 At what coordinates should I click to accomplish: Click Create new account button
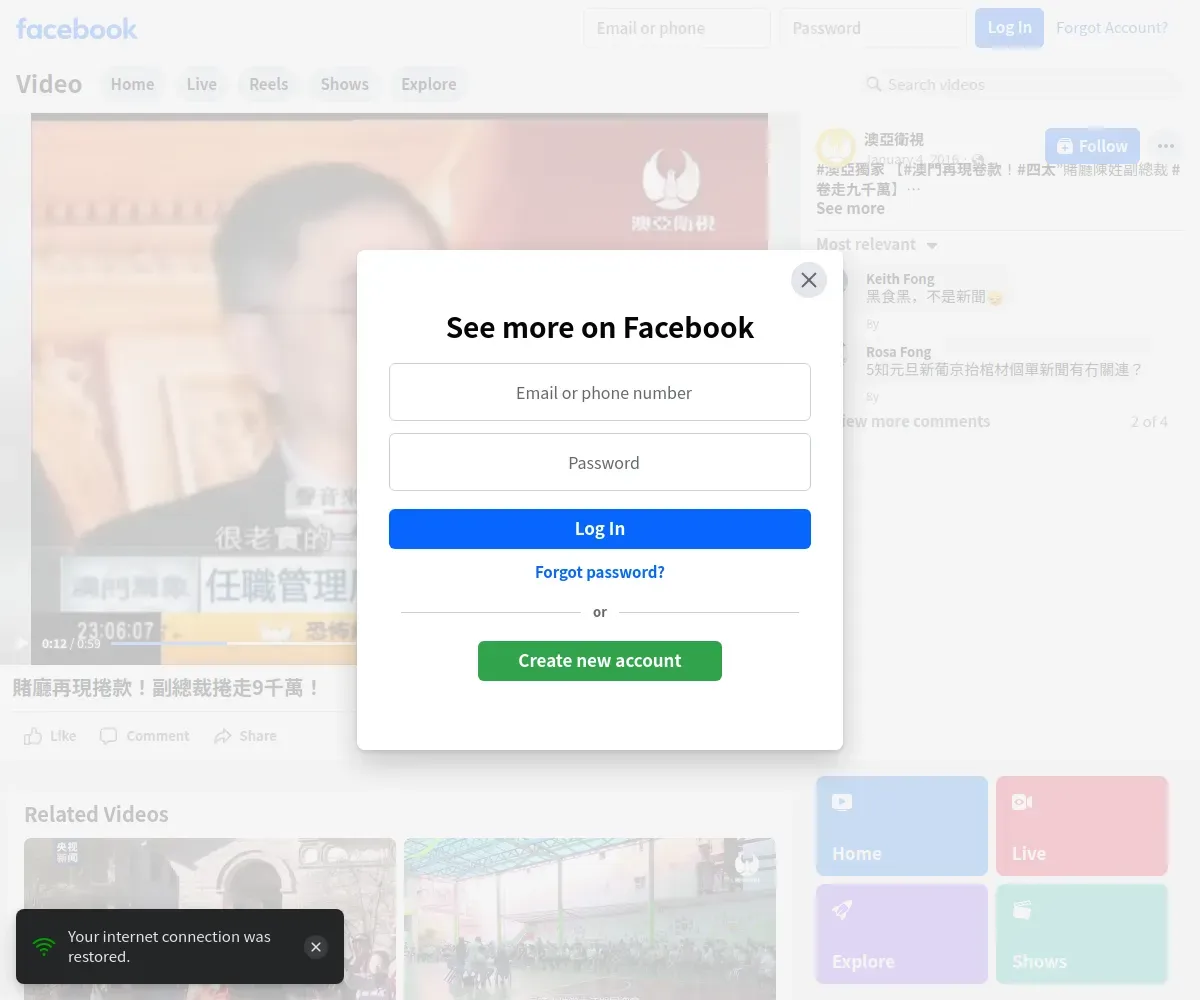(600, 661)
